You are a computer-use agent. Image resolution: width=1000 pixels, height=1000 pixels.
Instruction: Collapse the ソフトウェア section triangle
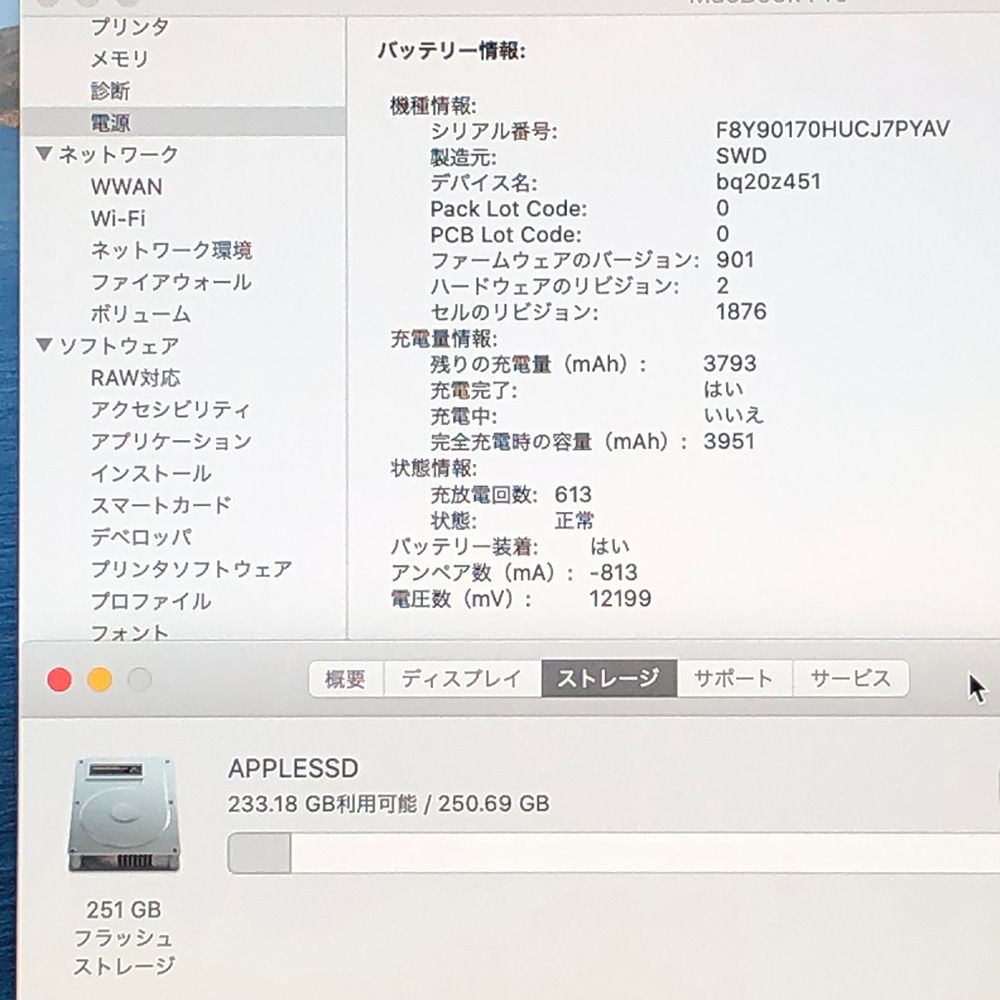coord(44,346)
